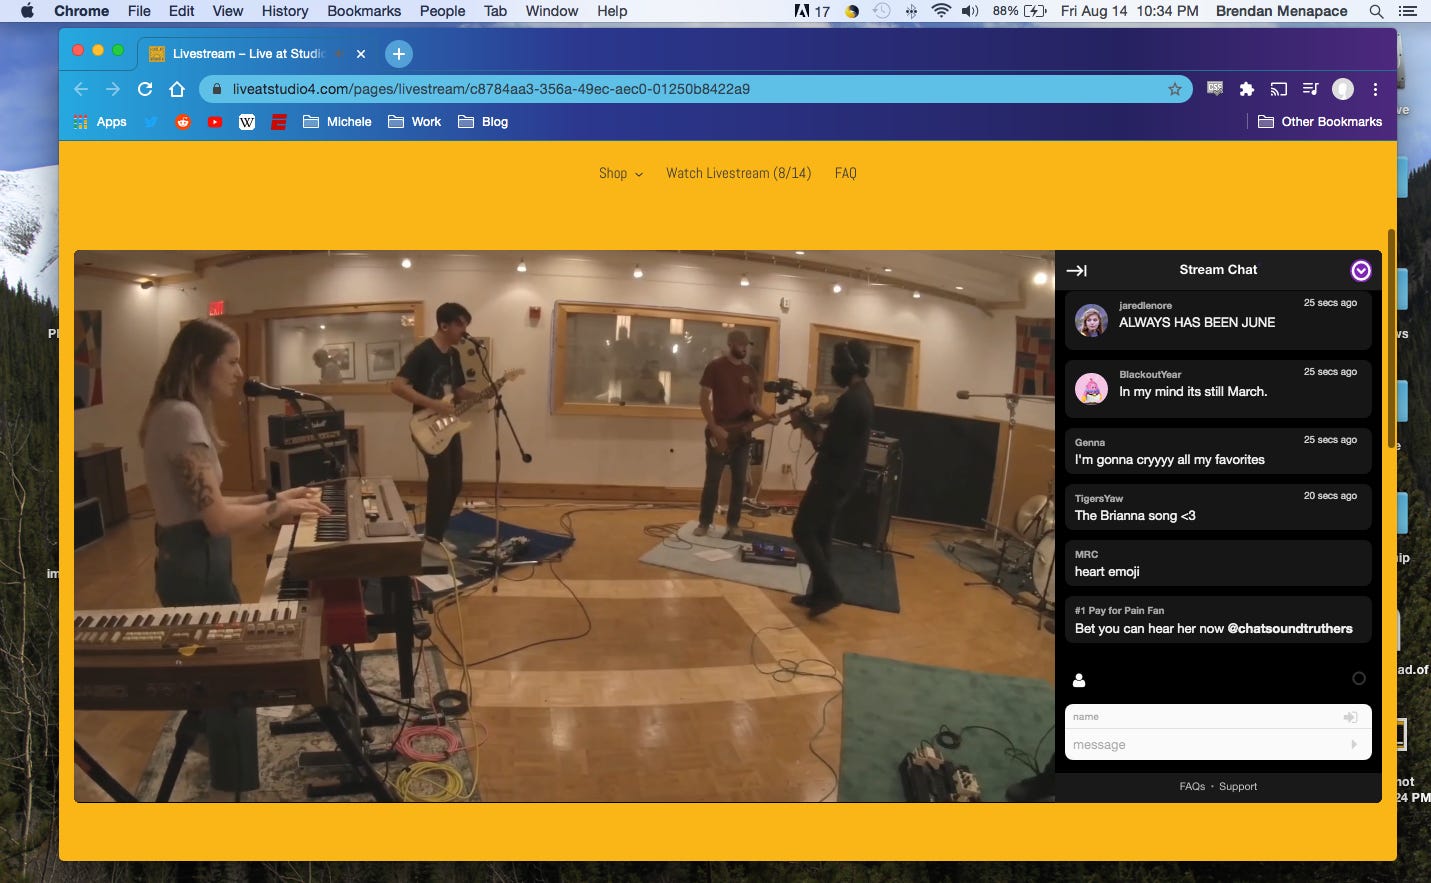Open Chrome three-dot menu
1431x883 pixels.
pos(1376,89)
